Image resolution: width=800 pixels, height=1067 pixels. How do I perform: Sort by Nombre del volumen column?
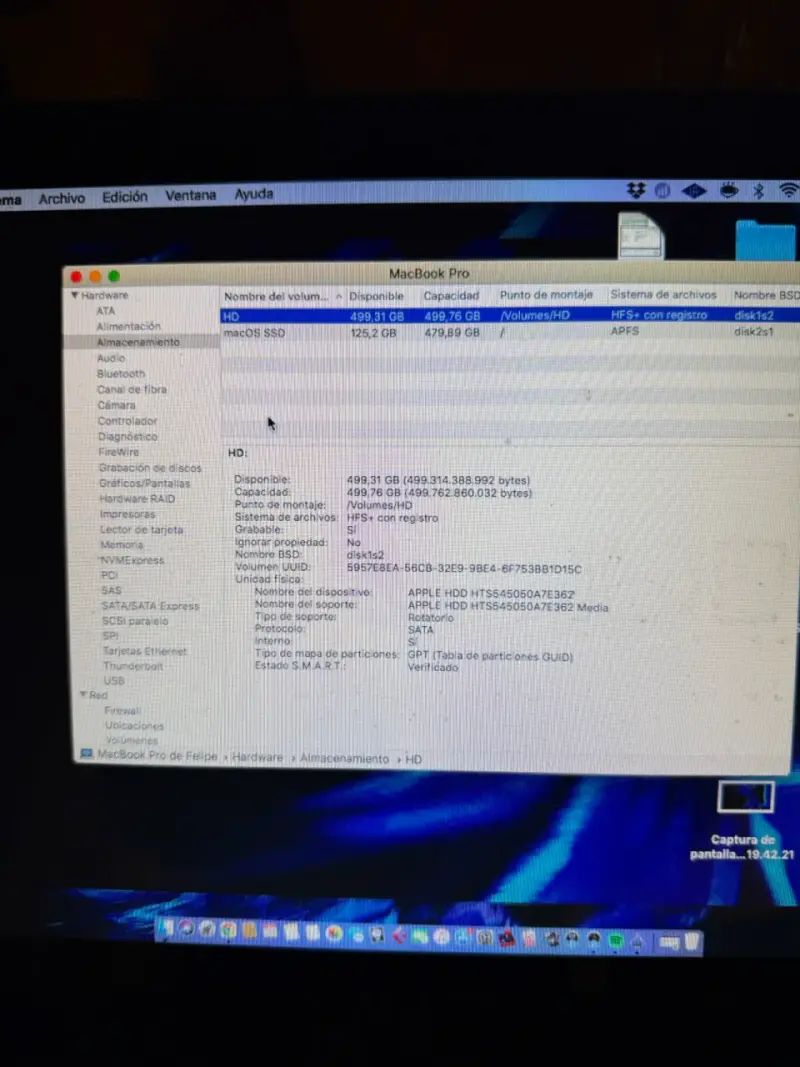(282, 296)
